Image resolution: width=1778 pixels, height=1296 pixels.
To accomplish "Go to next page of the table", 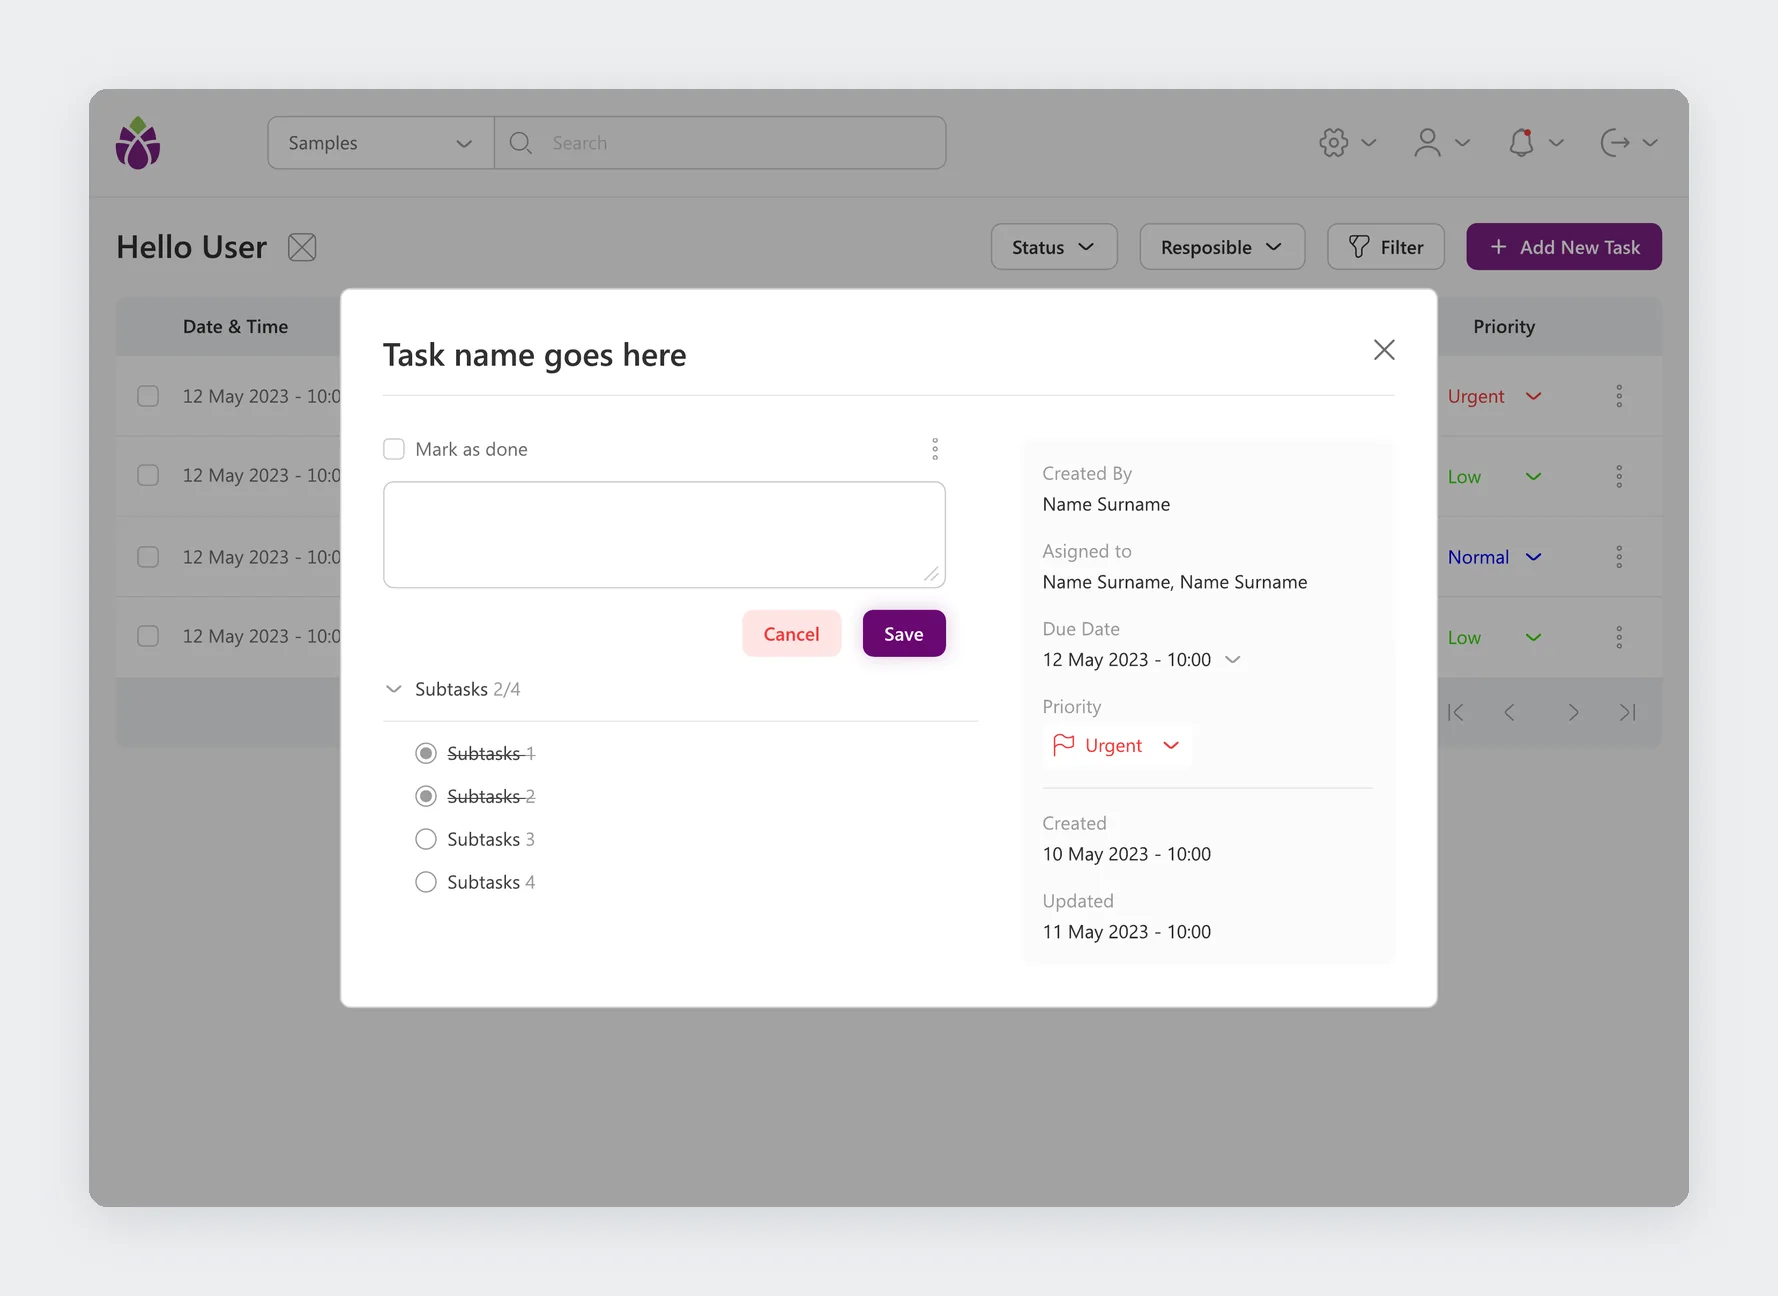I will click(x=1574, y=712).
